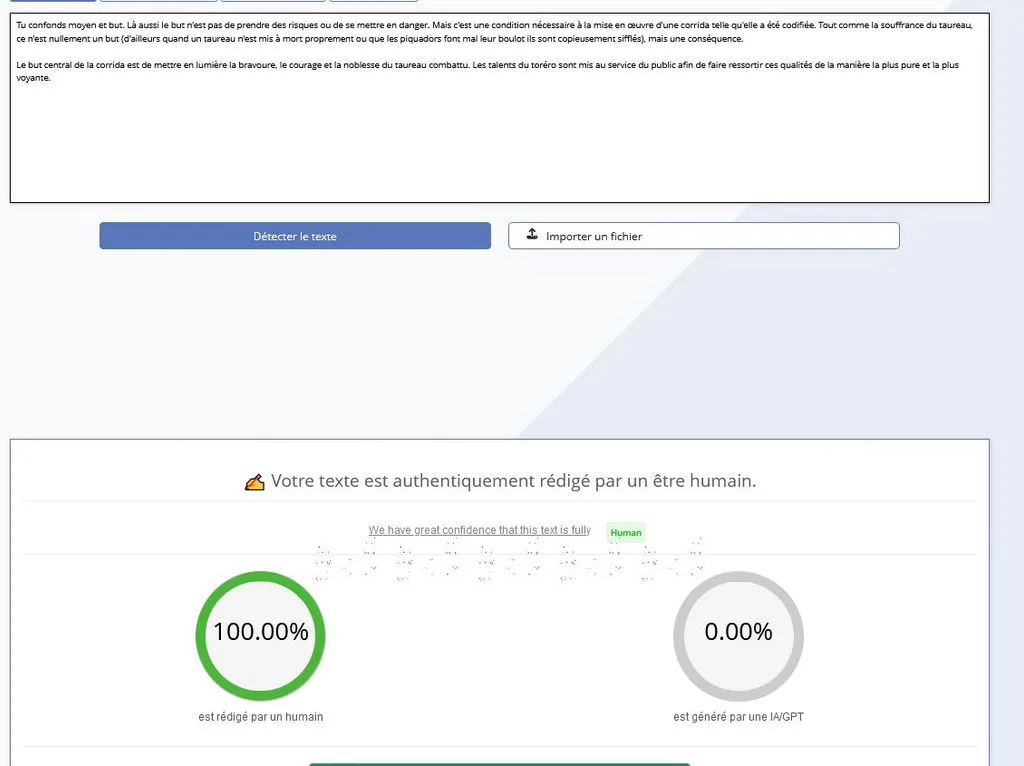Click the paragraph starting "Tu confonds moyen et but"

point(494,32)
